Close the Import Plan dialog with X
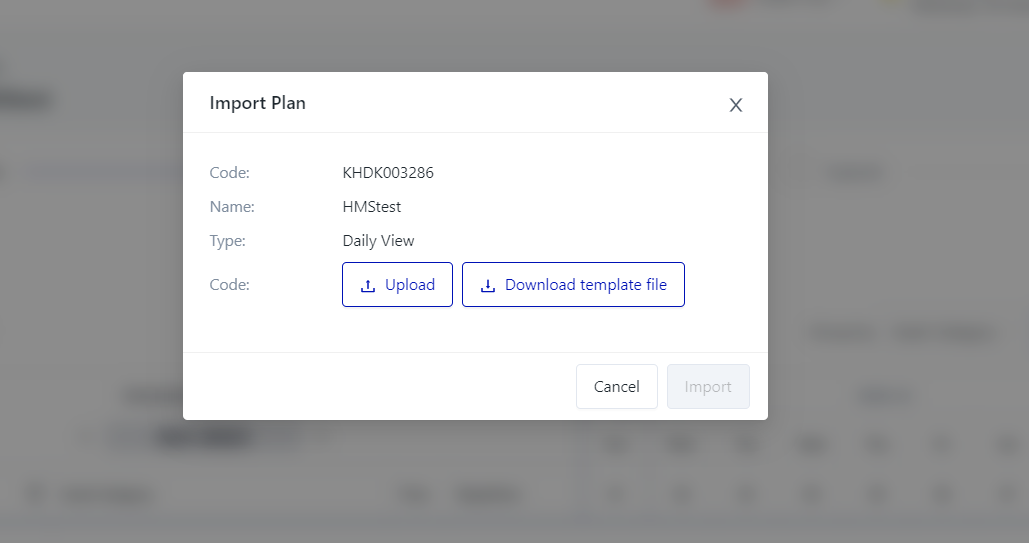Image resolution: width=1029 pixels, height=543 pixels. click(736, 105)
